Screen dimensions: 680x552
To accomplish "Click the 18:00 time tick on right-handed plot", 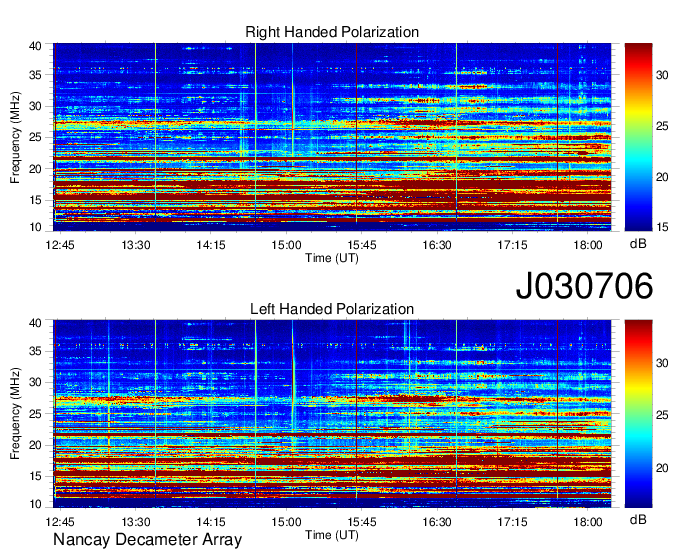I will click(x=588, y=245).
